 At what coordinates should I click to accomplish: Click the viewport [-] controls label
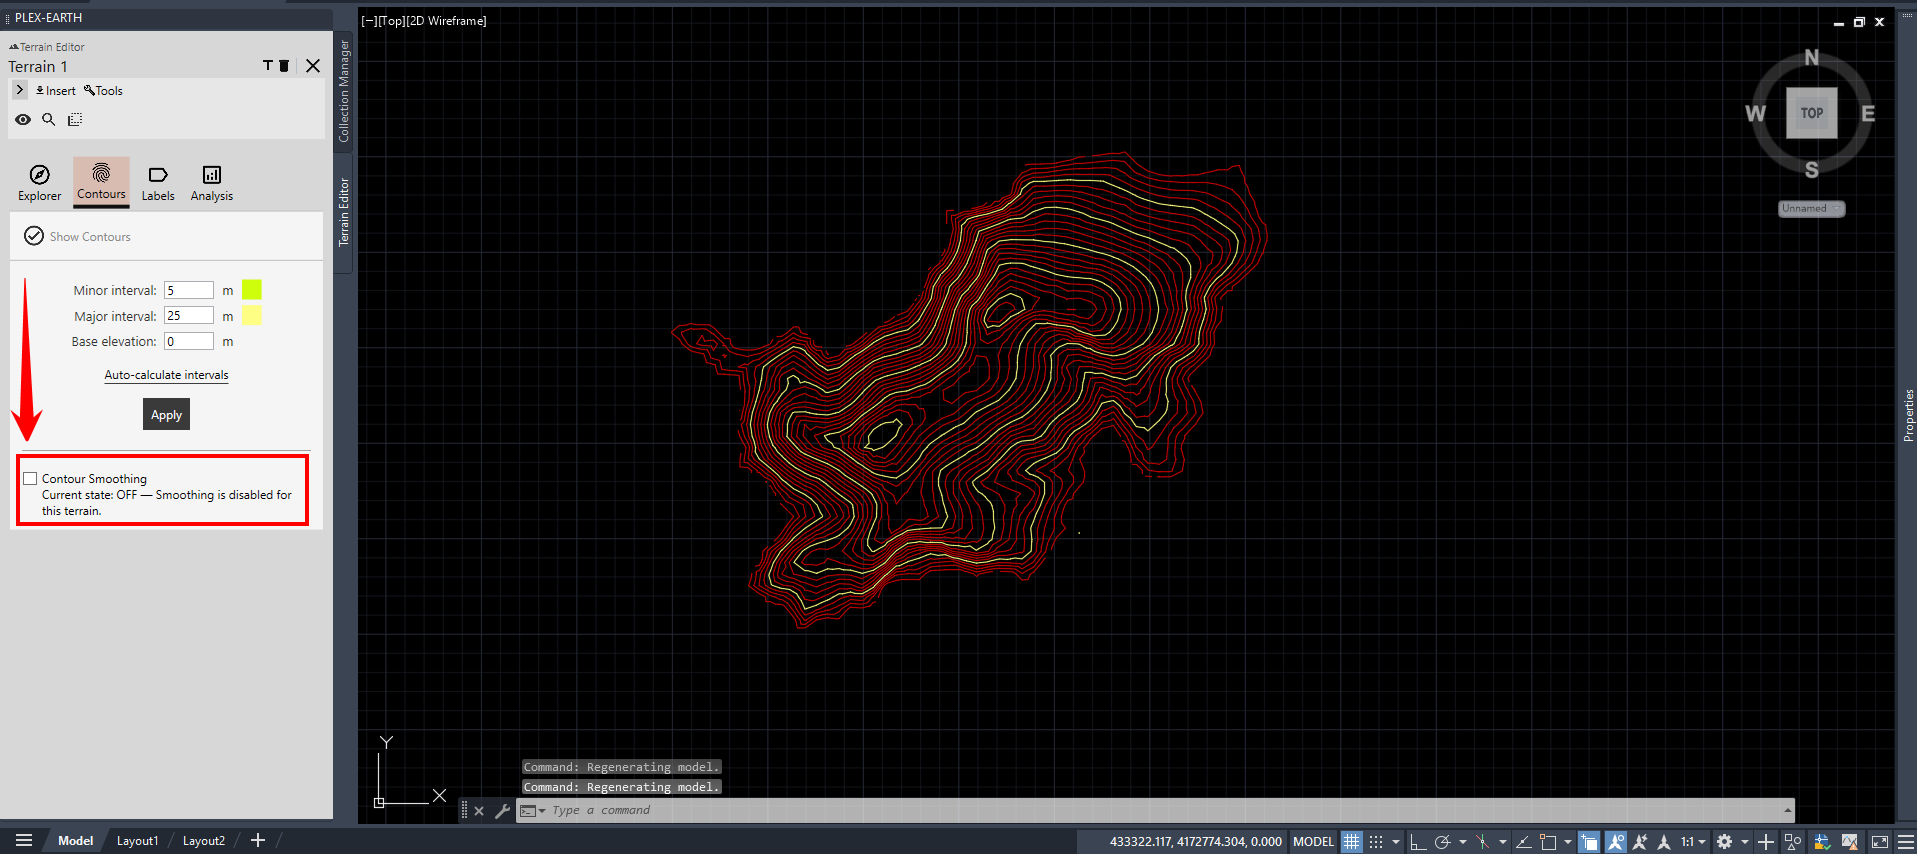click(369, 20)
